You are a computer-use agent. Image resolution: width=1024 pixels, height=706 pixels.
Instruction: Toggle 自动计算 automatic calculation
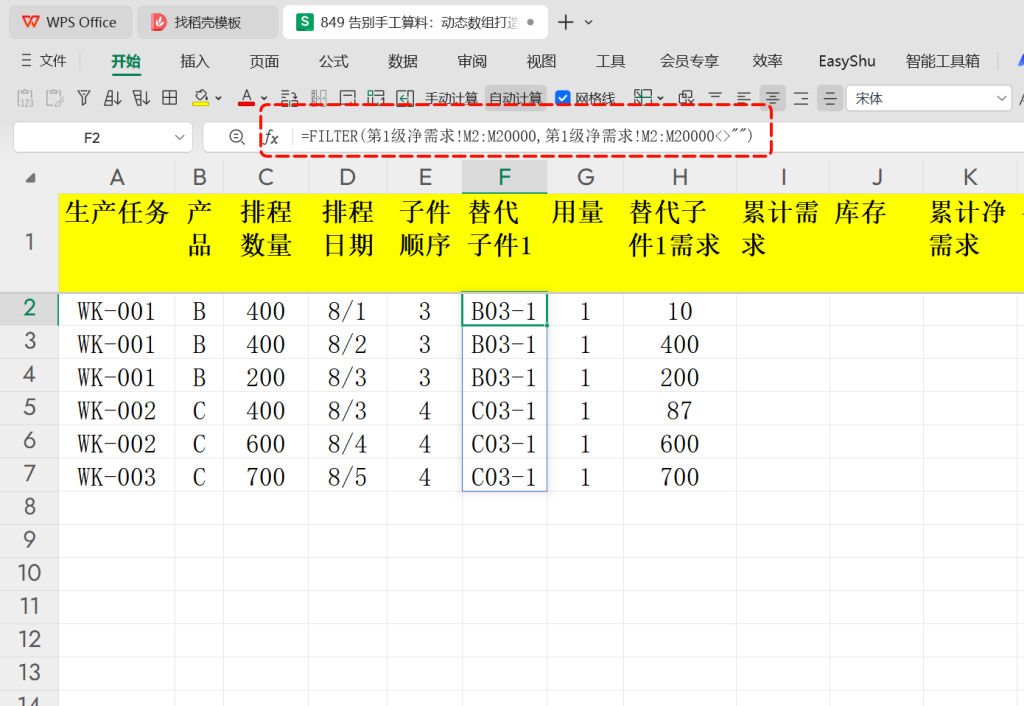pos(515,99)
